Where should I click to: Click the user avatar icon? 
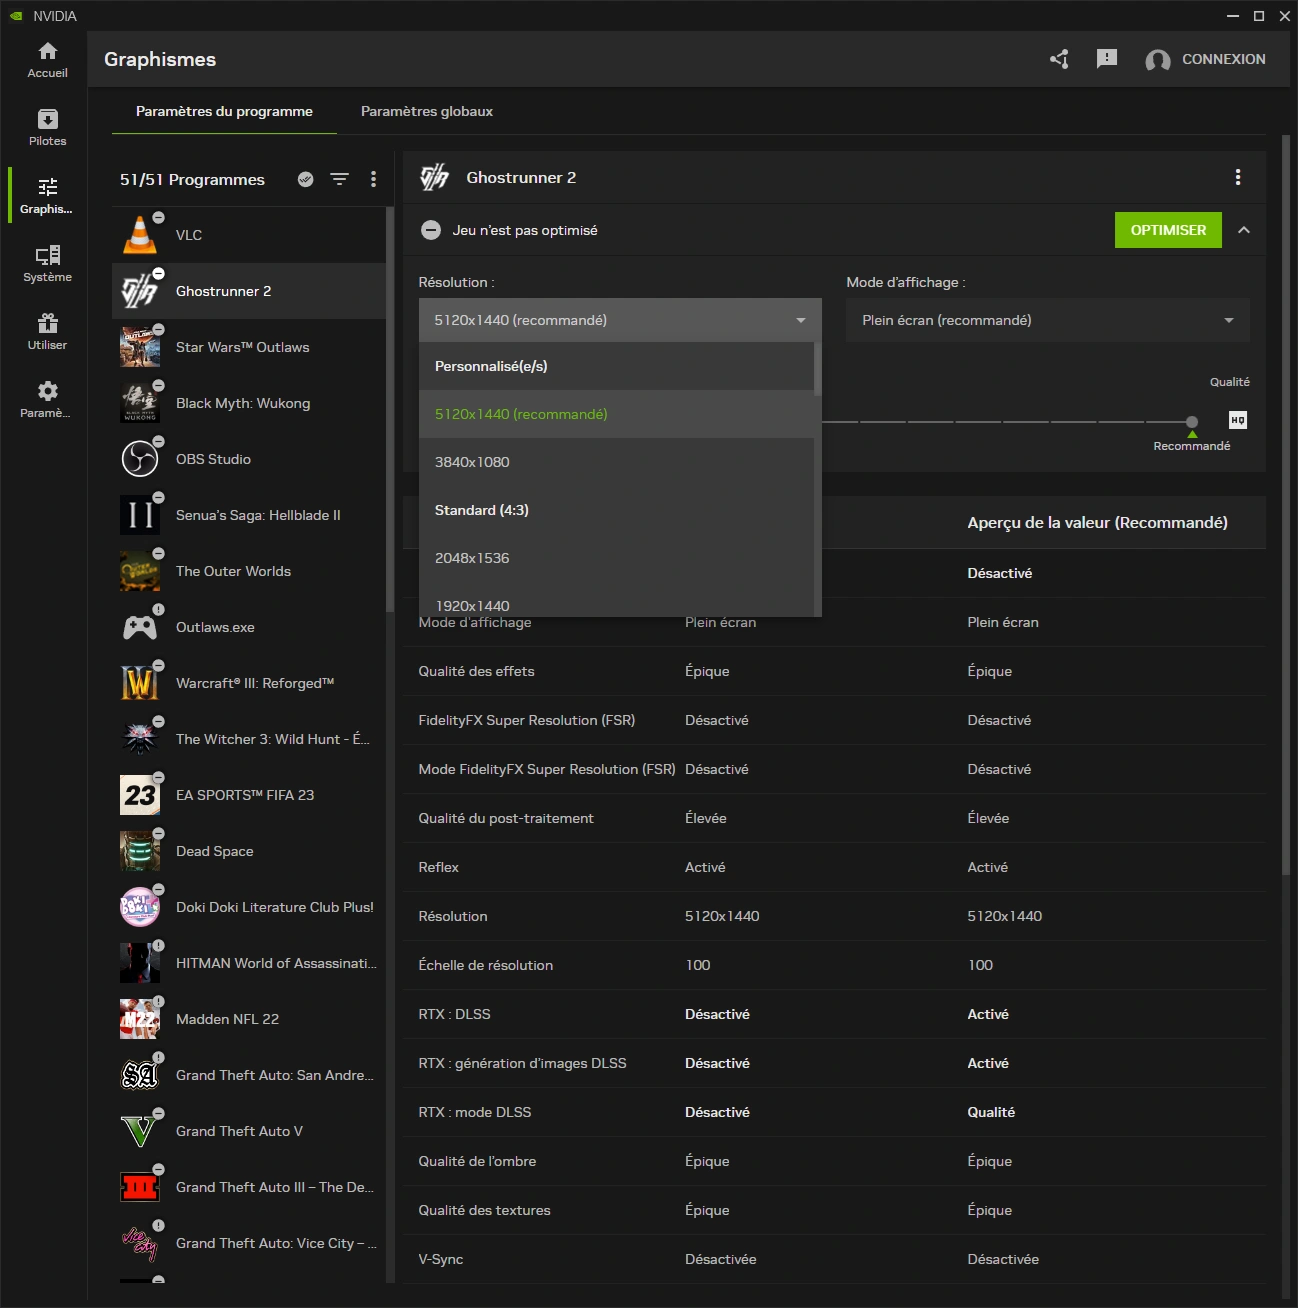(x=1158, y=60)
